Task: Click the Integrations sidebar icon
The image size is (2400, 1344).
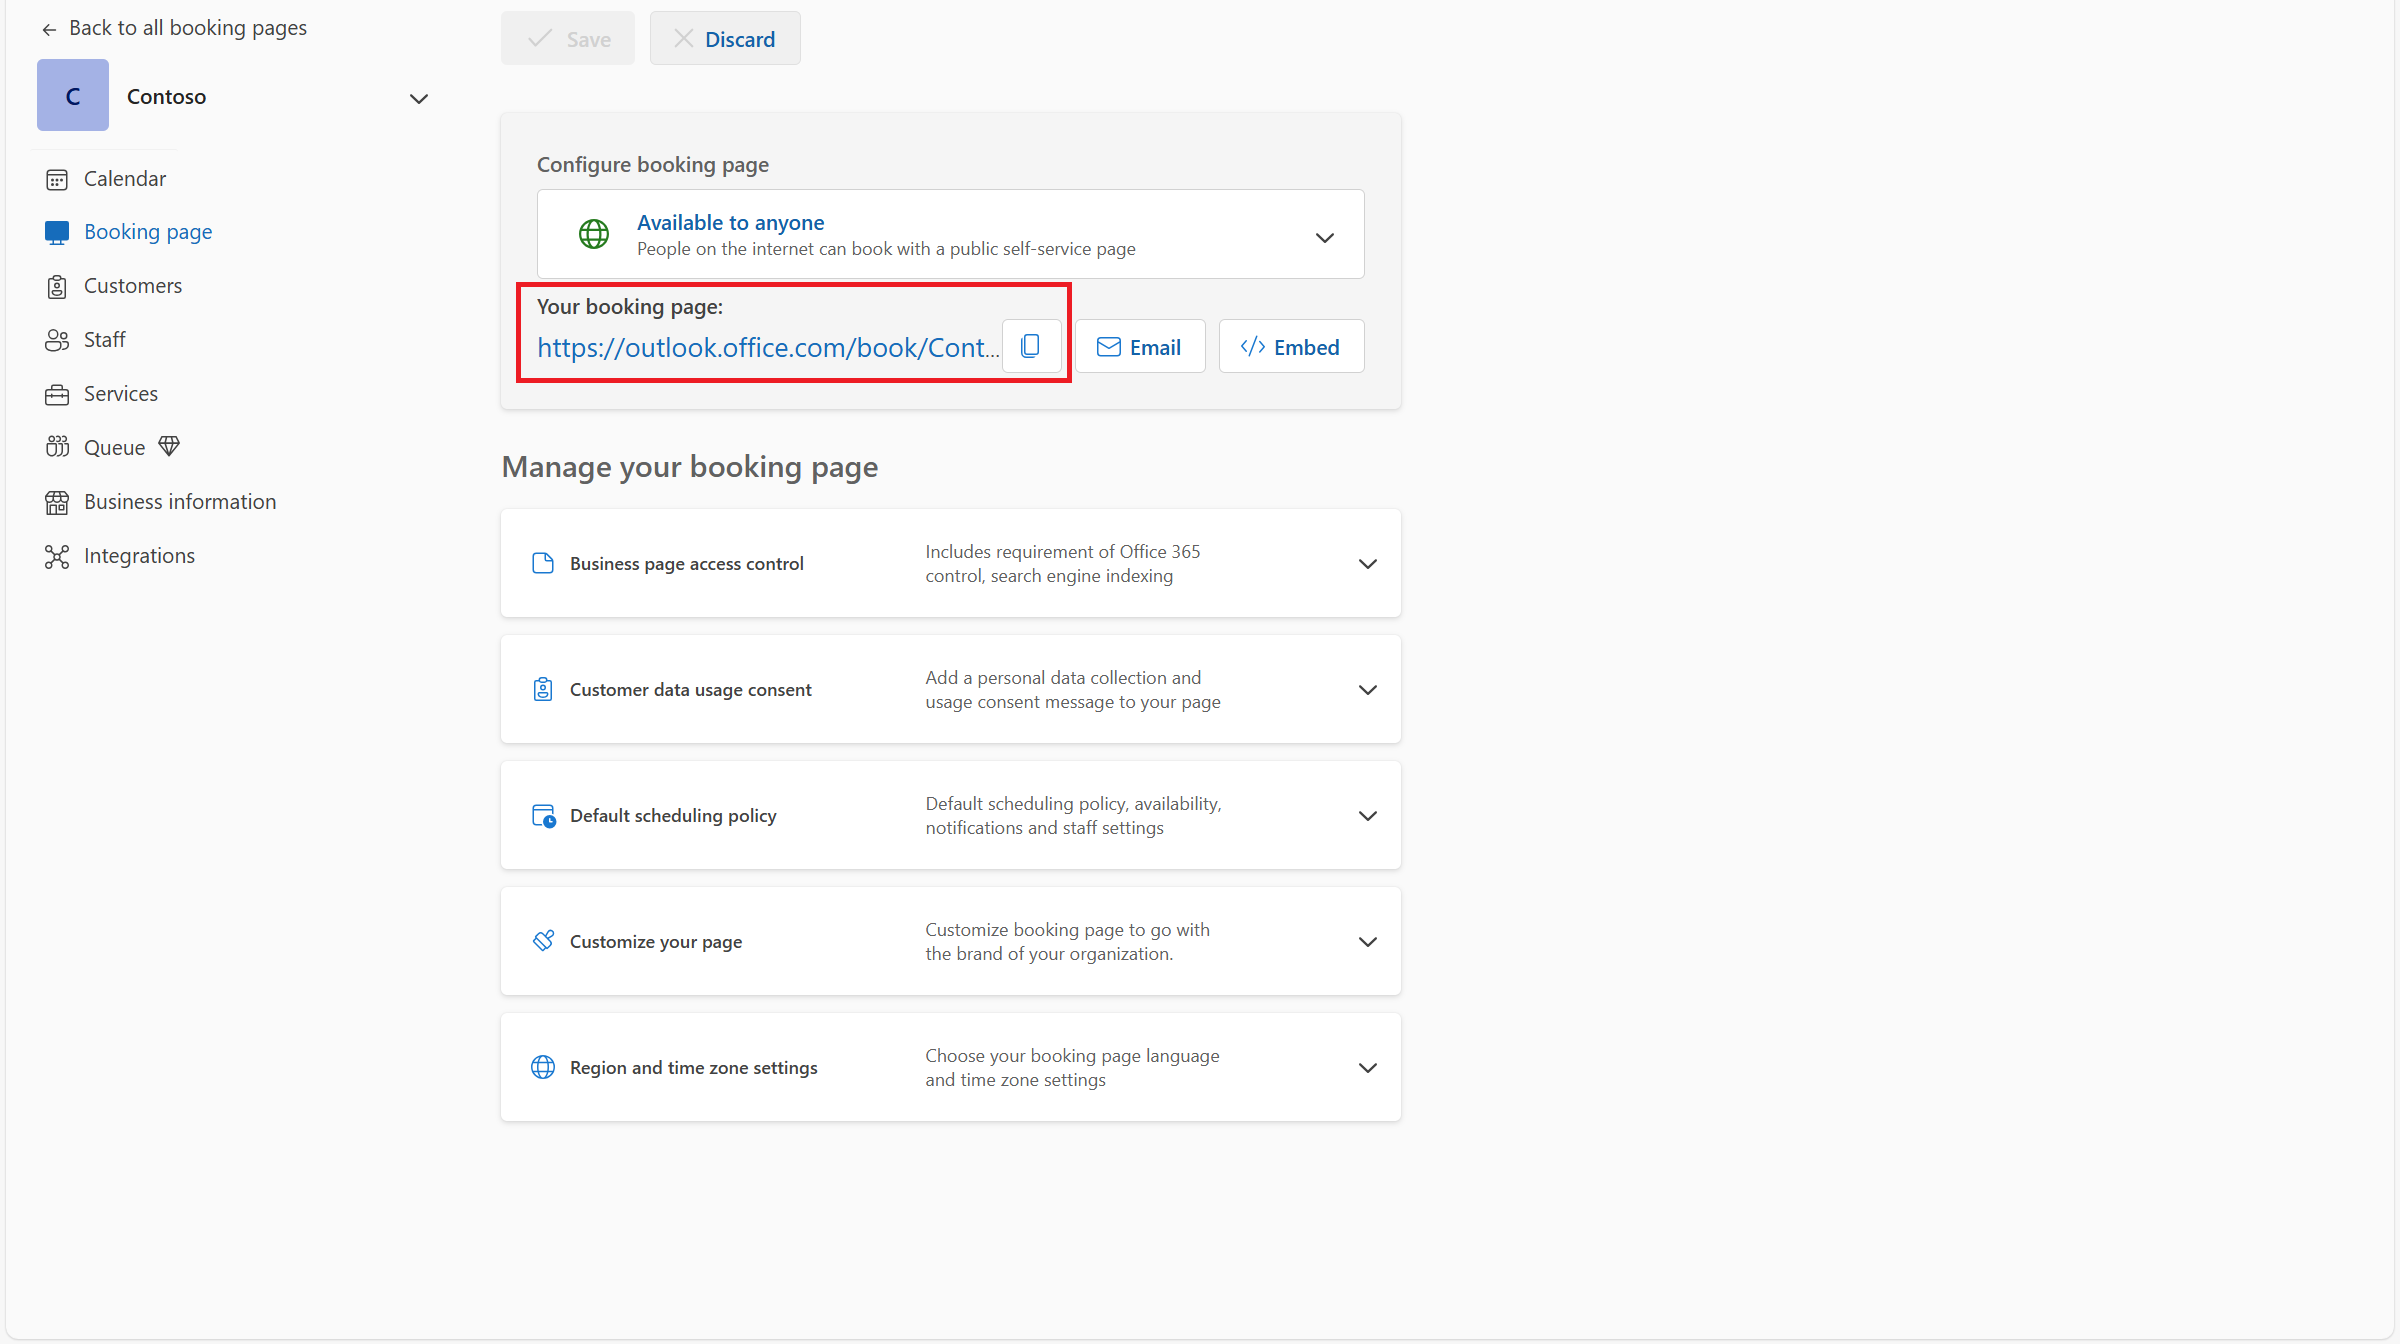Action: pyautogui.click(x=57, y=555)
